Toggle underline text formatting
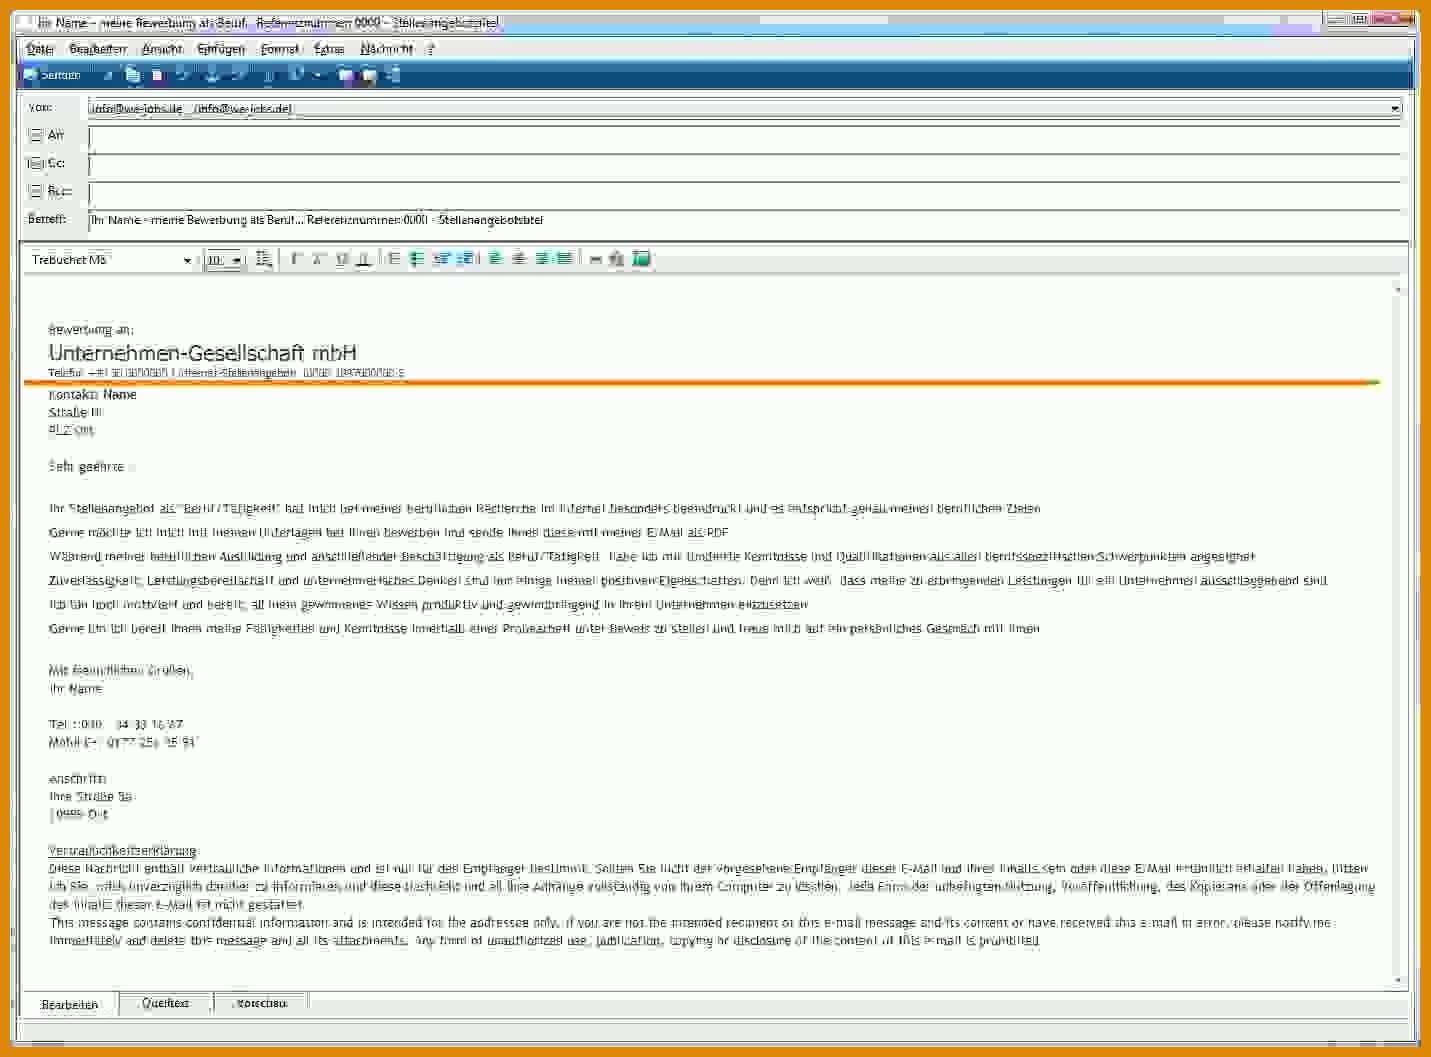Image resolution: width=1431 pixels, height=1057 pixels. coord(342,259)
